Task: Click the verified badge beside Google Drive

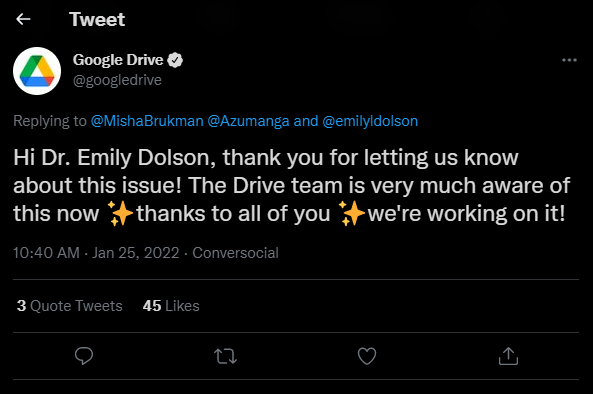Action: pos(175,60)
